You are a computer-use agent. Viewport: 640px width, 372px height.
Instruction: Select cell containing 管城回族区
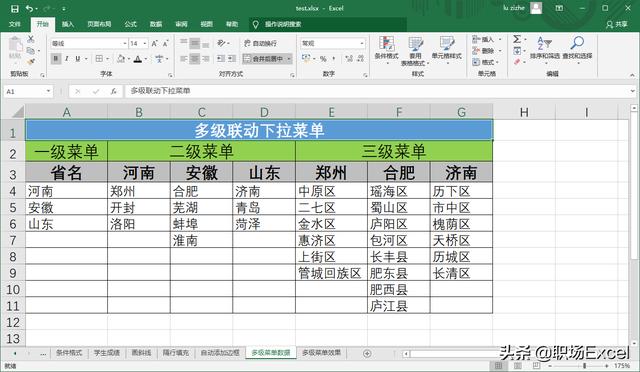pos(331,273)
